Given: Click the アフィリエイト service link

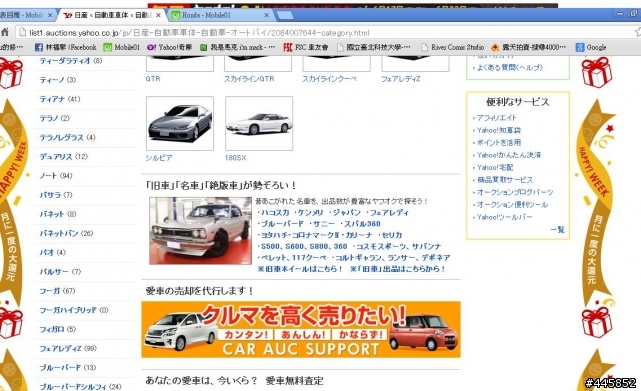Looking at the screenshot, I should click(x=496, y=118).
